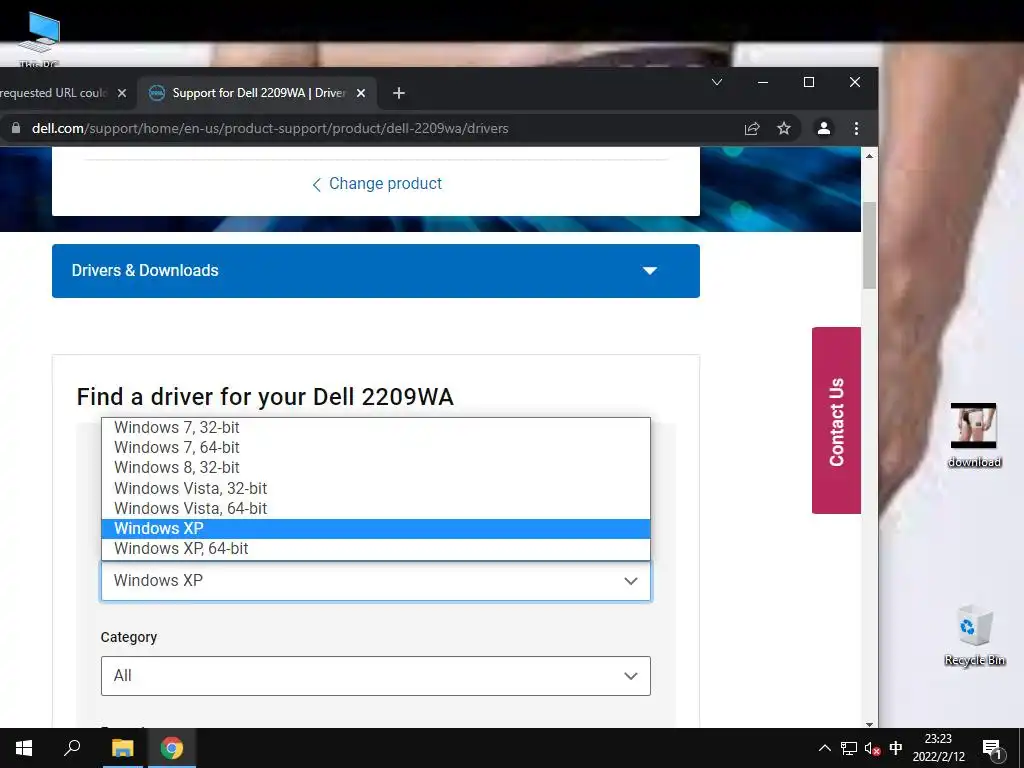
Task: Choose Windows 7, 32-bit option
Action: (376, 428)
